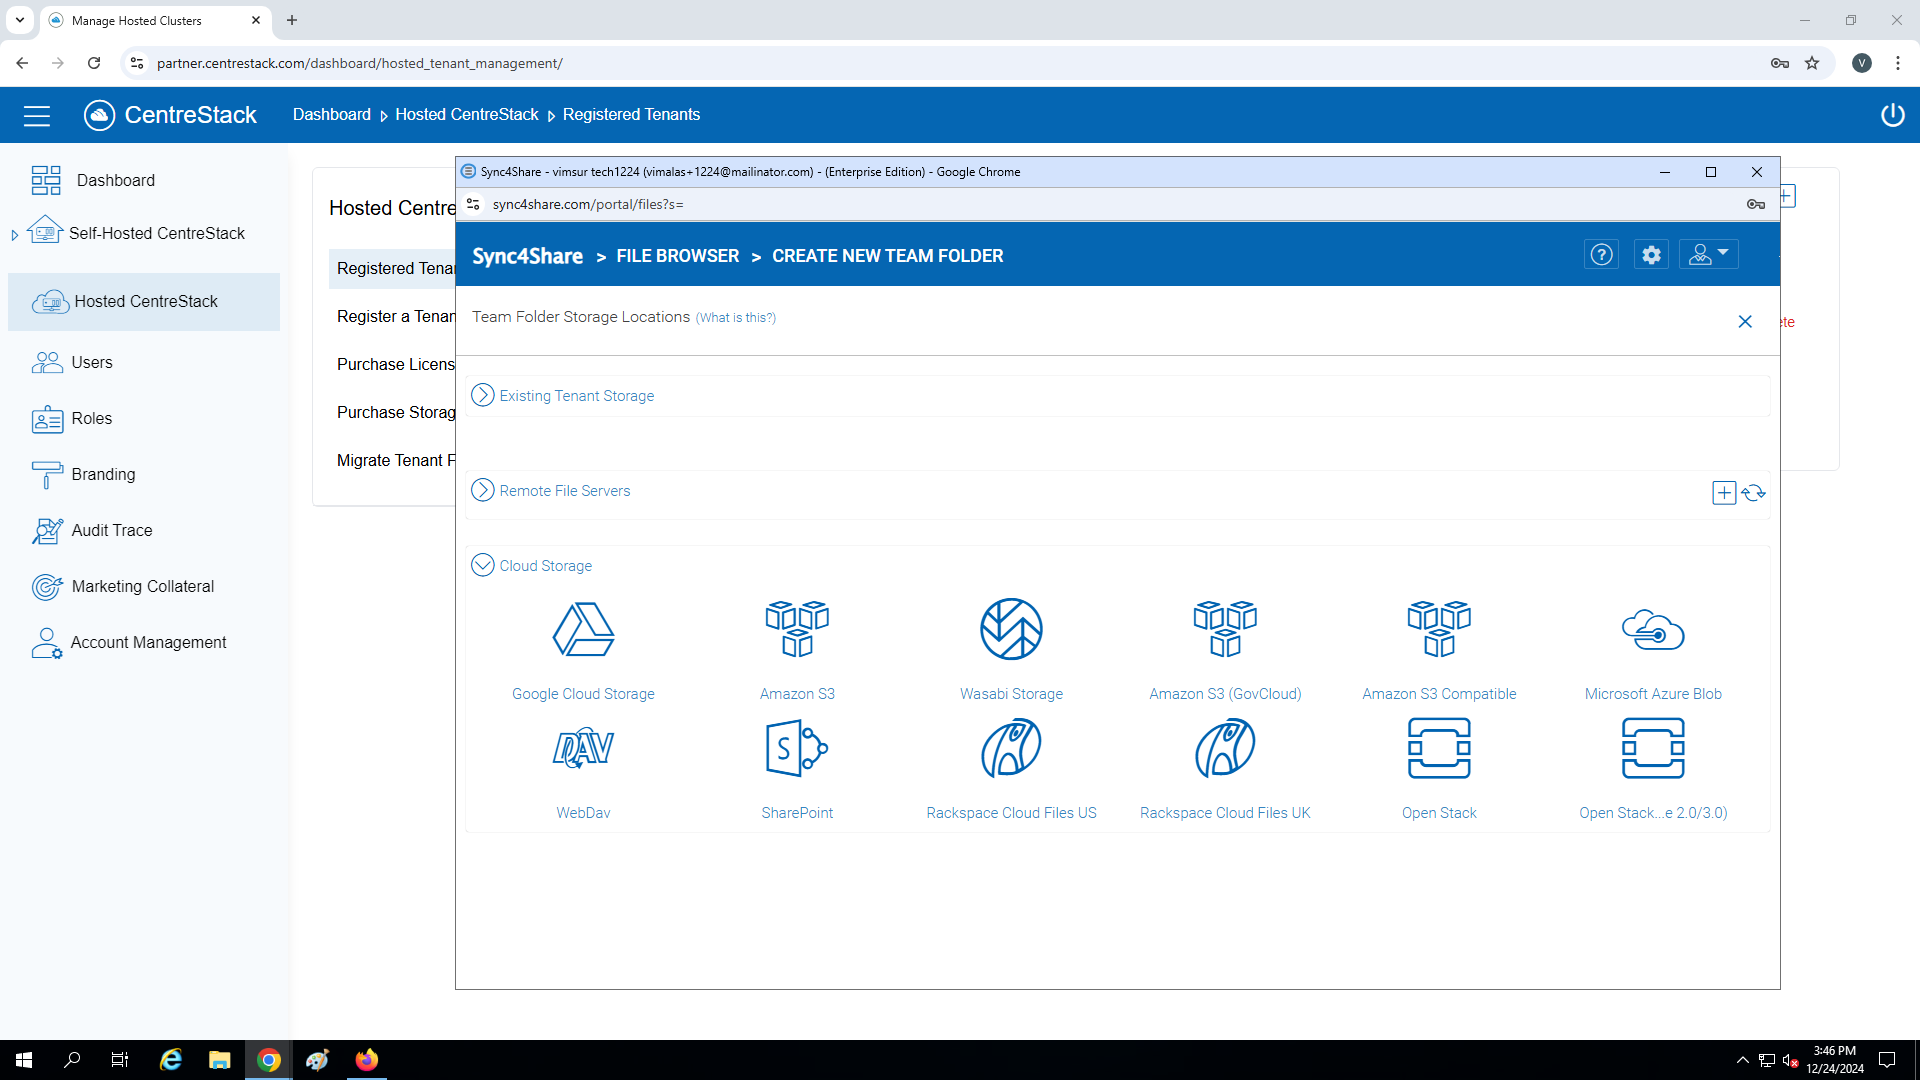Open Windows taskbar search
Screen dimensions: 1920x1080
pos(72,1060)
